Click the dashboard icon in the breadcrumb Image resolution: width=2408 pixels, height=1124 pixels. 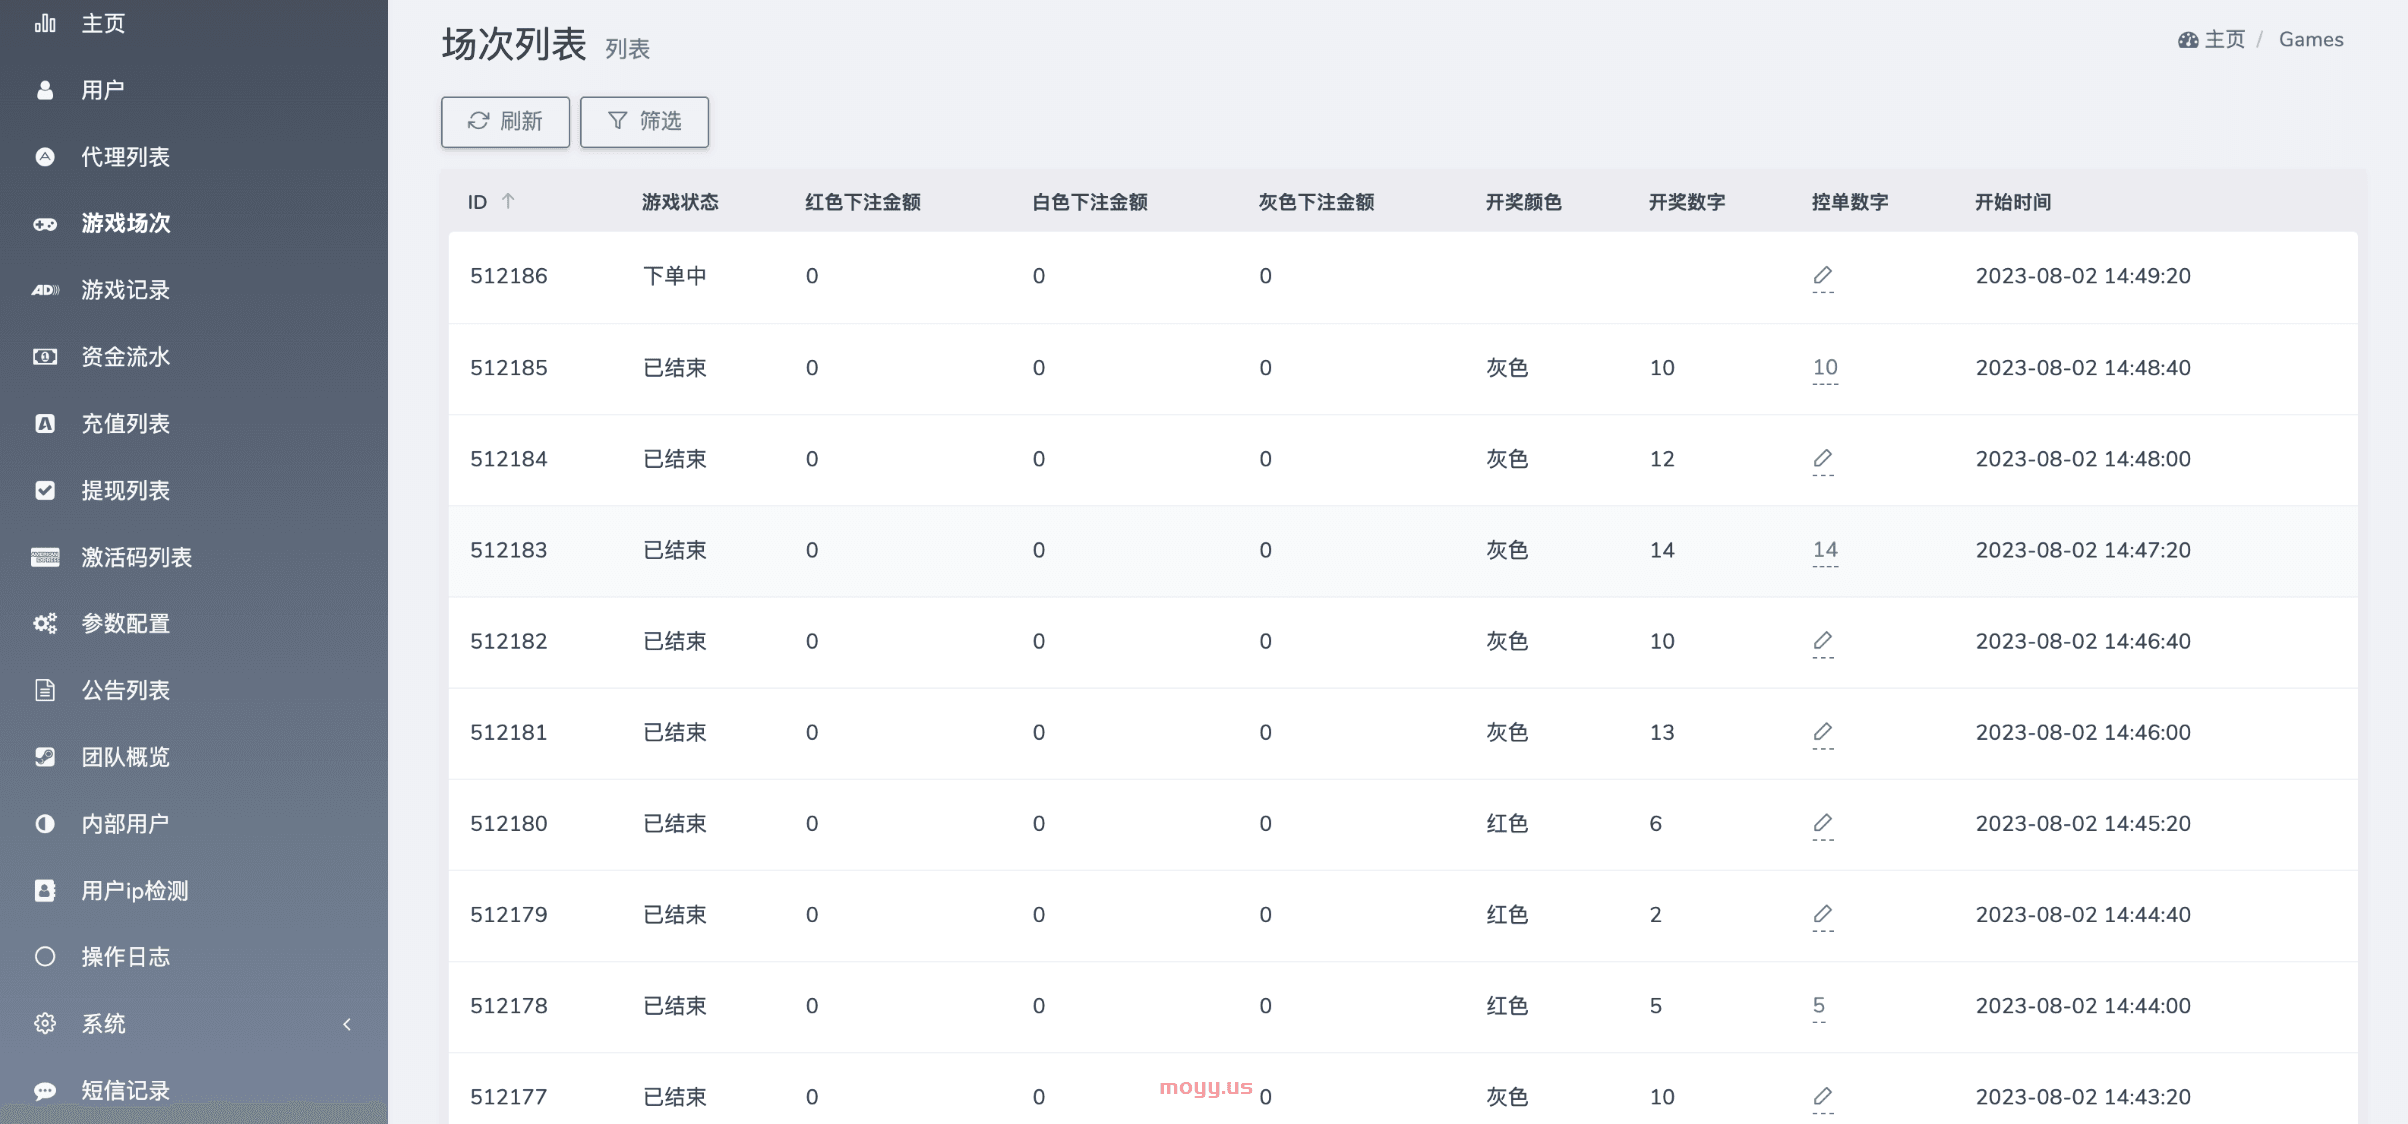click(x=2188, y=40)
